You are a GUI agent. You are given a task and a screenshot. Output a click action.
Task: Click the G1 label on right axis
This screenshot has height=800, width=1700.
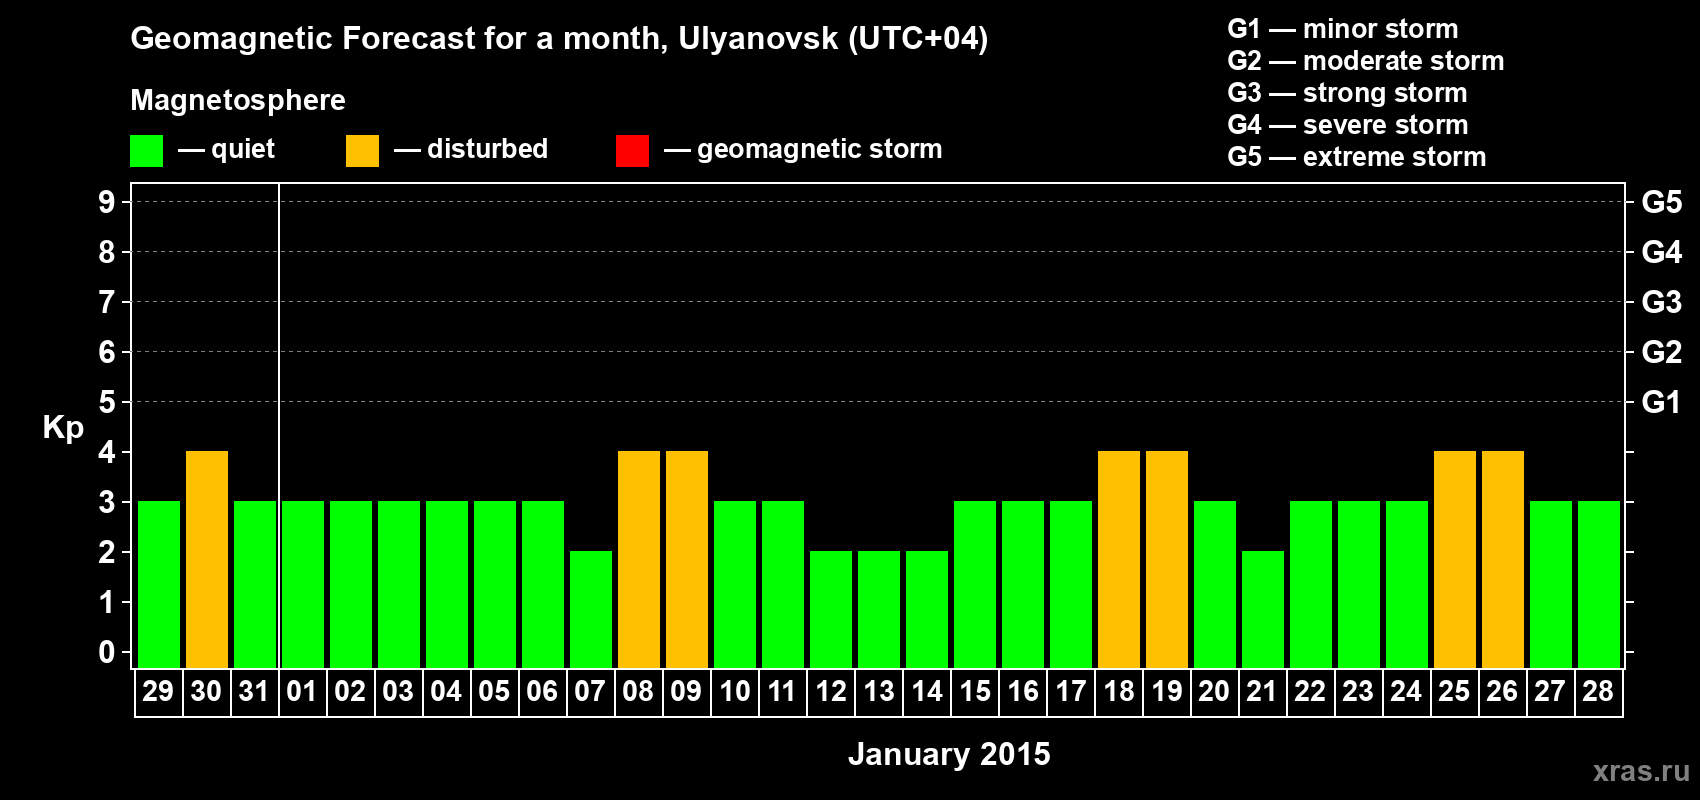point(1662,402)
